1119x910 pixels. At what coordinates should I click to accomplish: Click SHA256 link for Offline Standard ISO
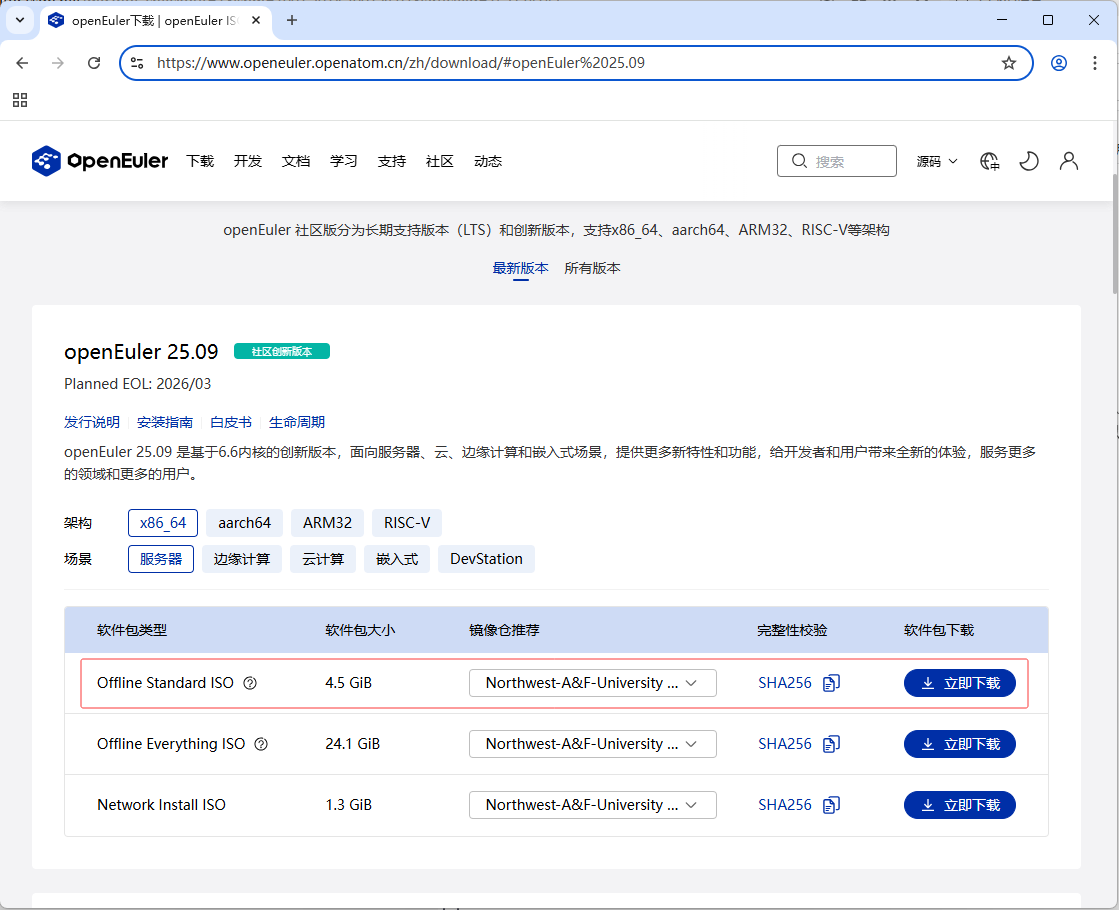click(x=784, y=683)
